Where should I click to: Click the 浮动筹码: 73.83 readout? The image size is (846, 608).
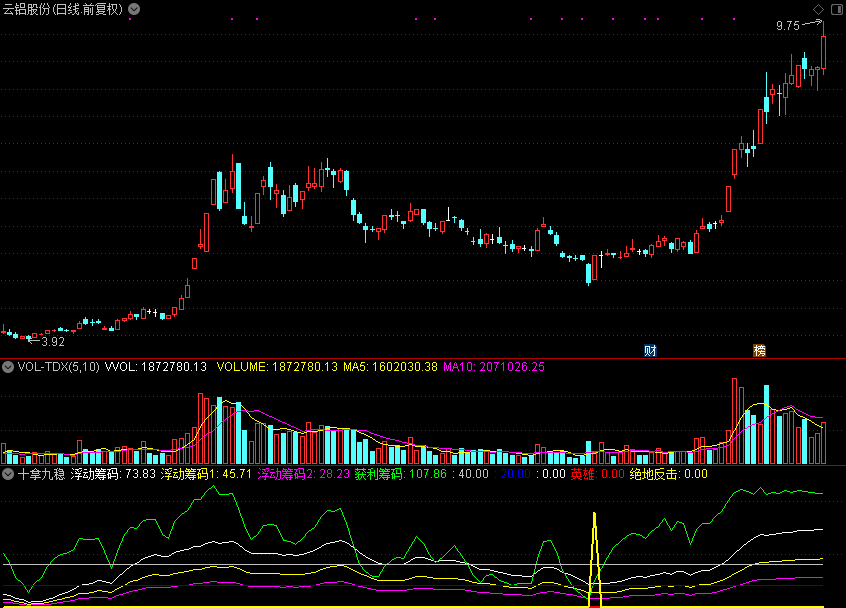point(113,474)
